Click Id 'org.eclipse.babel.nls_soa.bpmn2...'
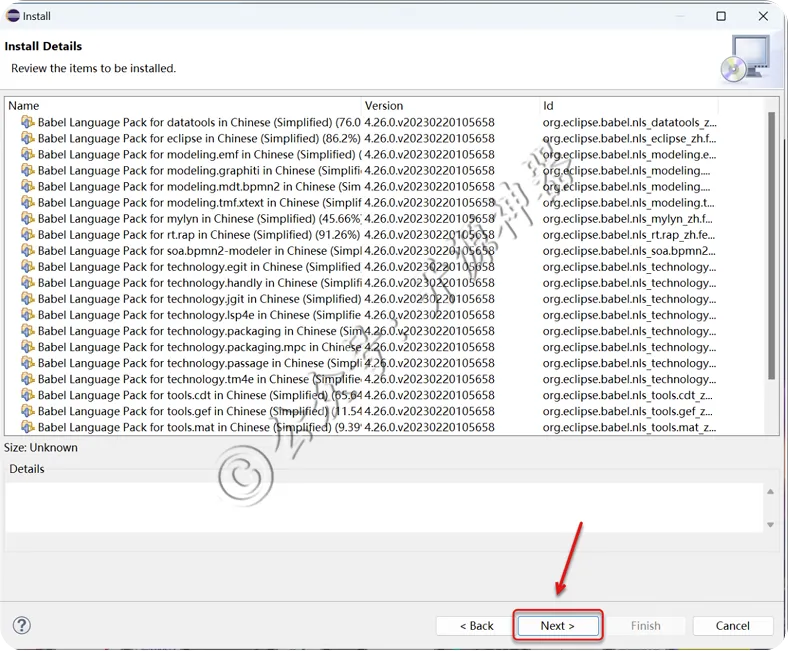This screenshot has width=788, height=651. pyautogui.click(x=629, y=251)
